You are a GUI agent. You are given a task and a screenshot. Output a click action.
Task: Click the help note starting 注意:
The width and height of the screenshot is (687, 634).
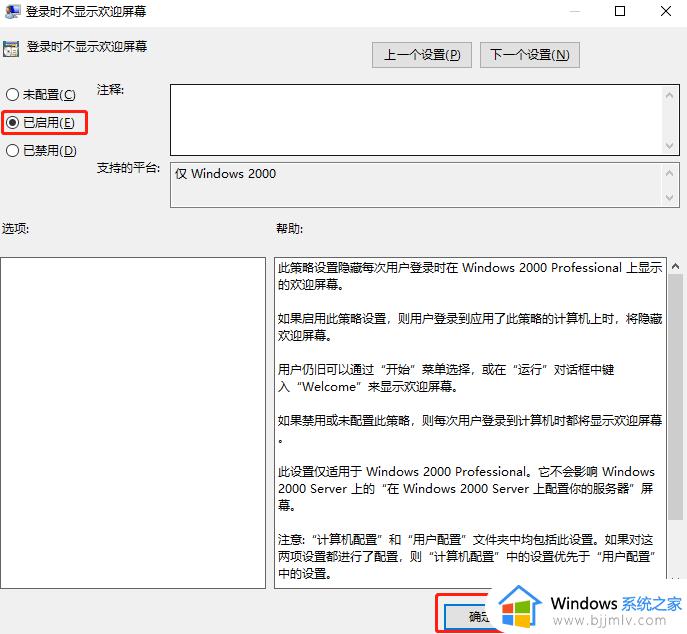click(466, 556)
